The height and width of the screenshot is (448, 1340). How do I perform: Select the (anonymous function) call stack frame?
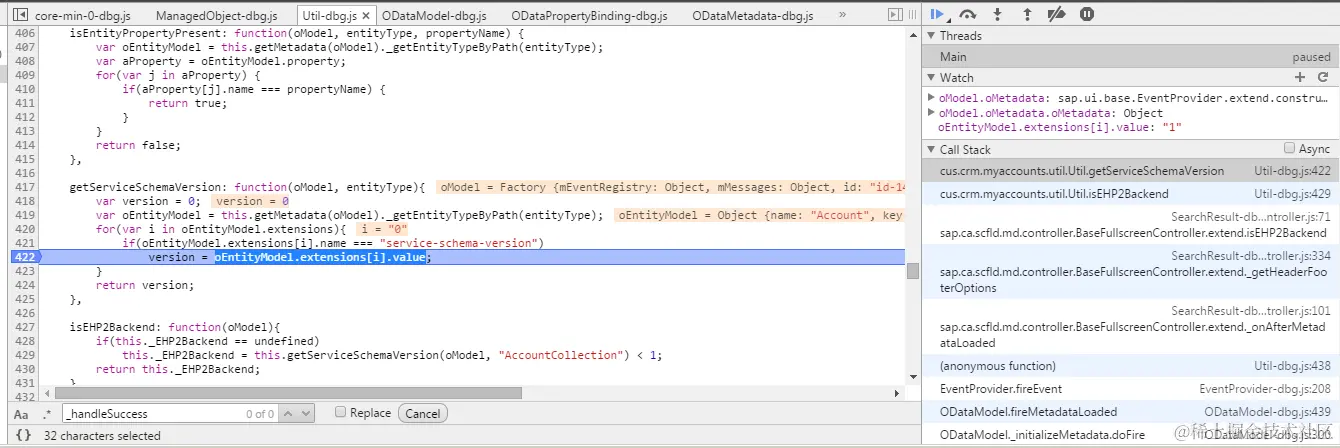pyautogui.click(x=1130, y=366)
